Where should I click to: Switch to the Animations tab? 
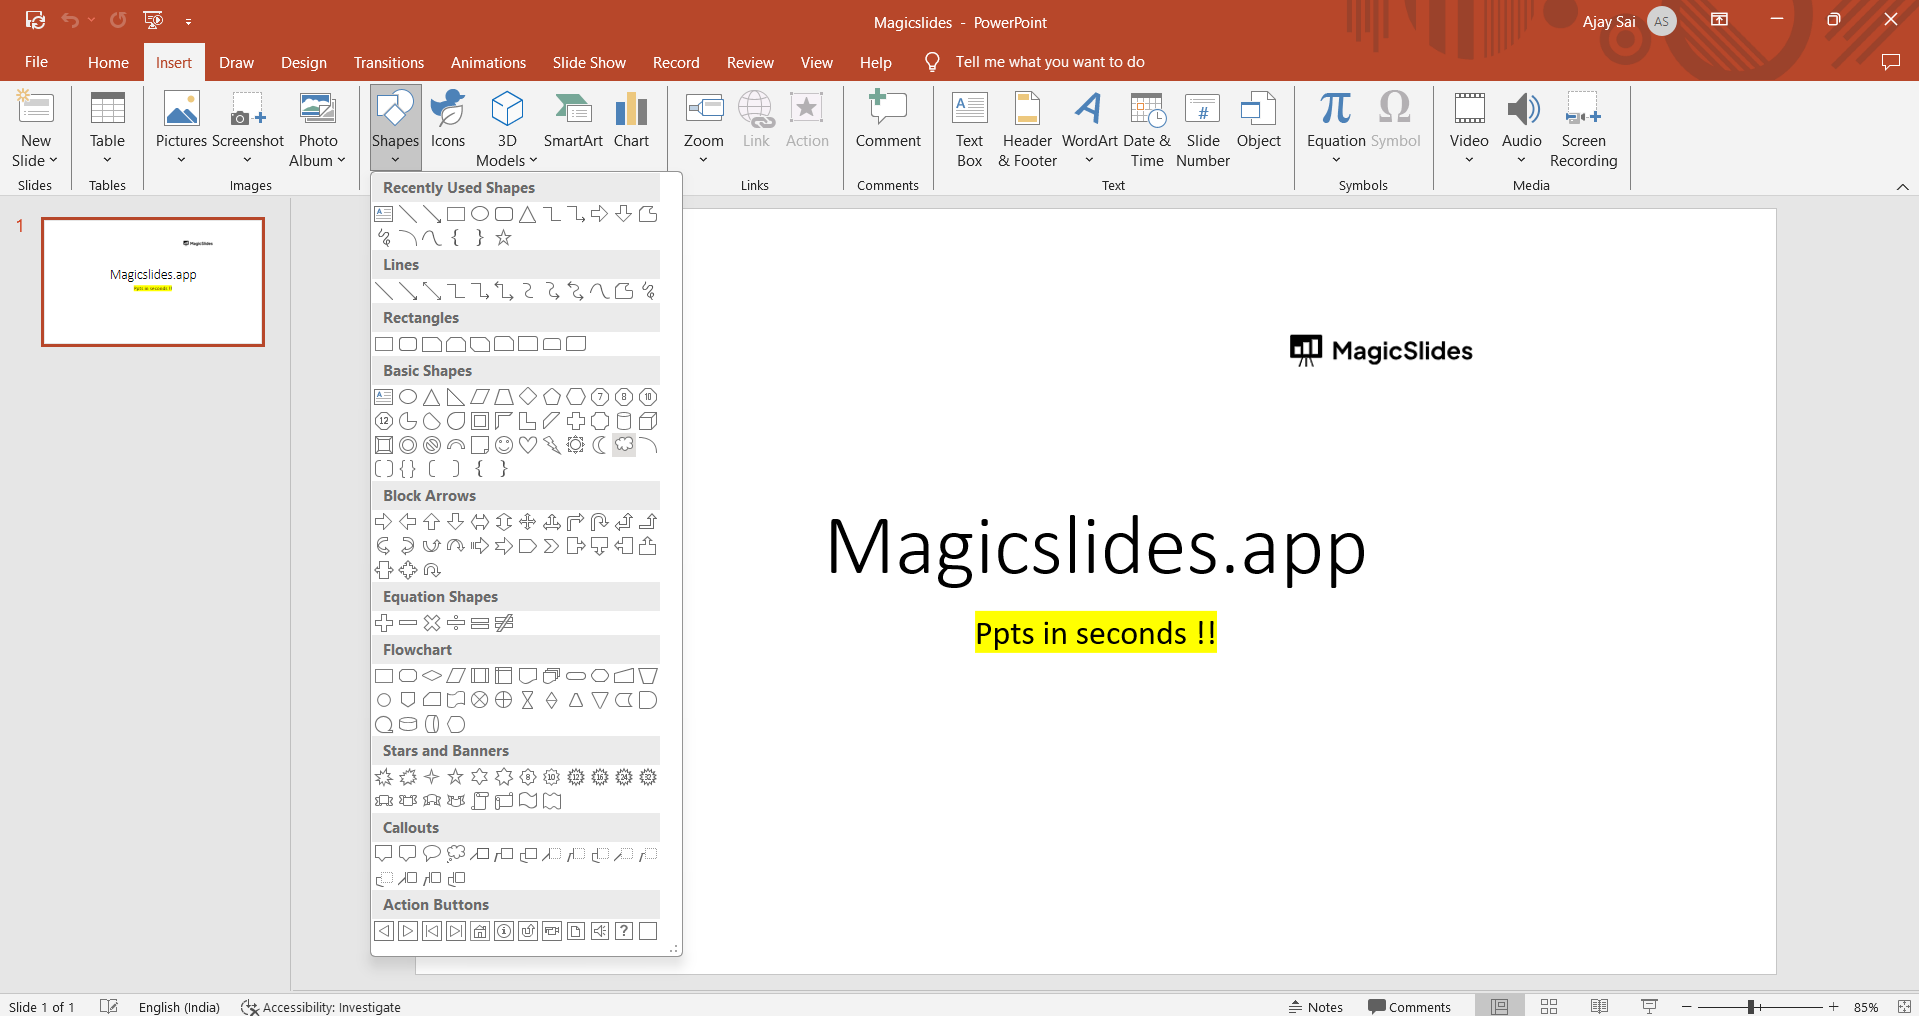point(488,62)
